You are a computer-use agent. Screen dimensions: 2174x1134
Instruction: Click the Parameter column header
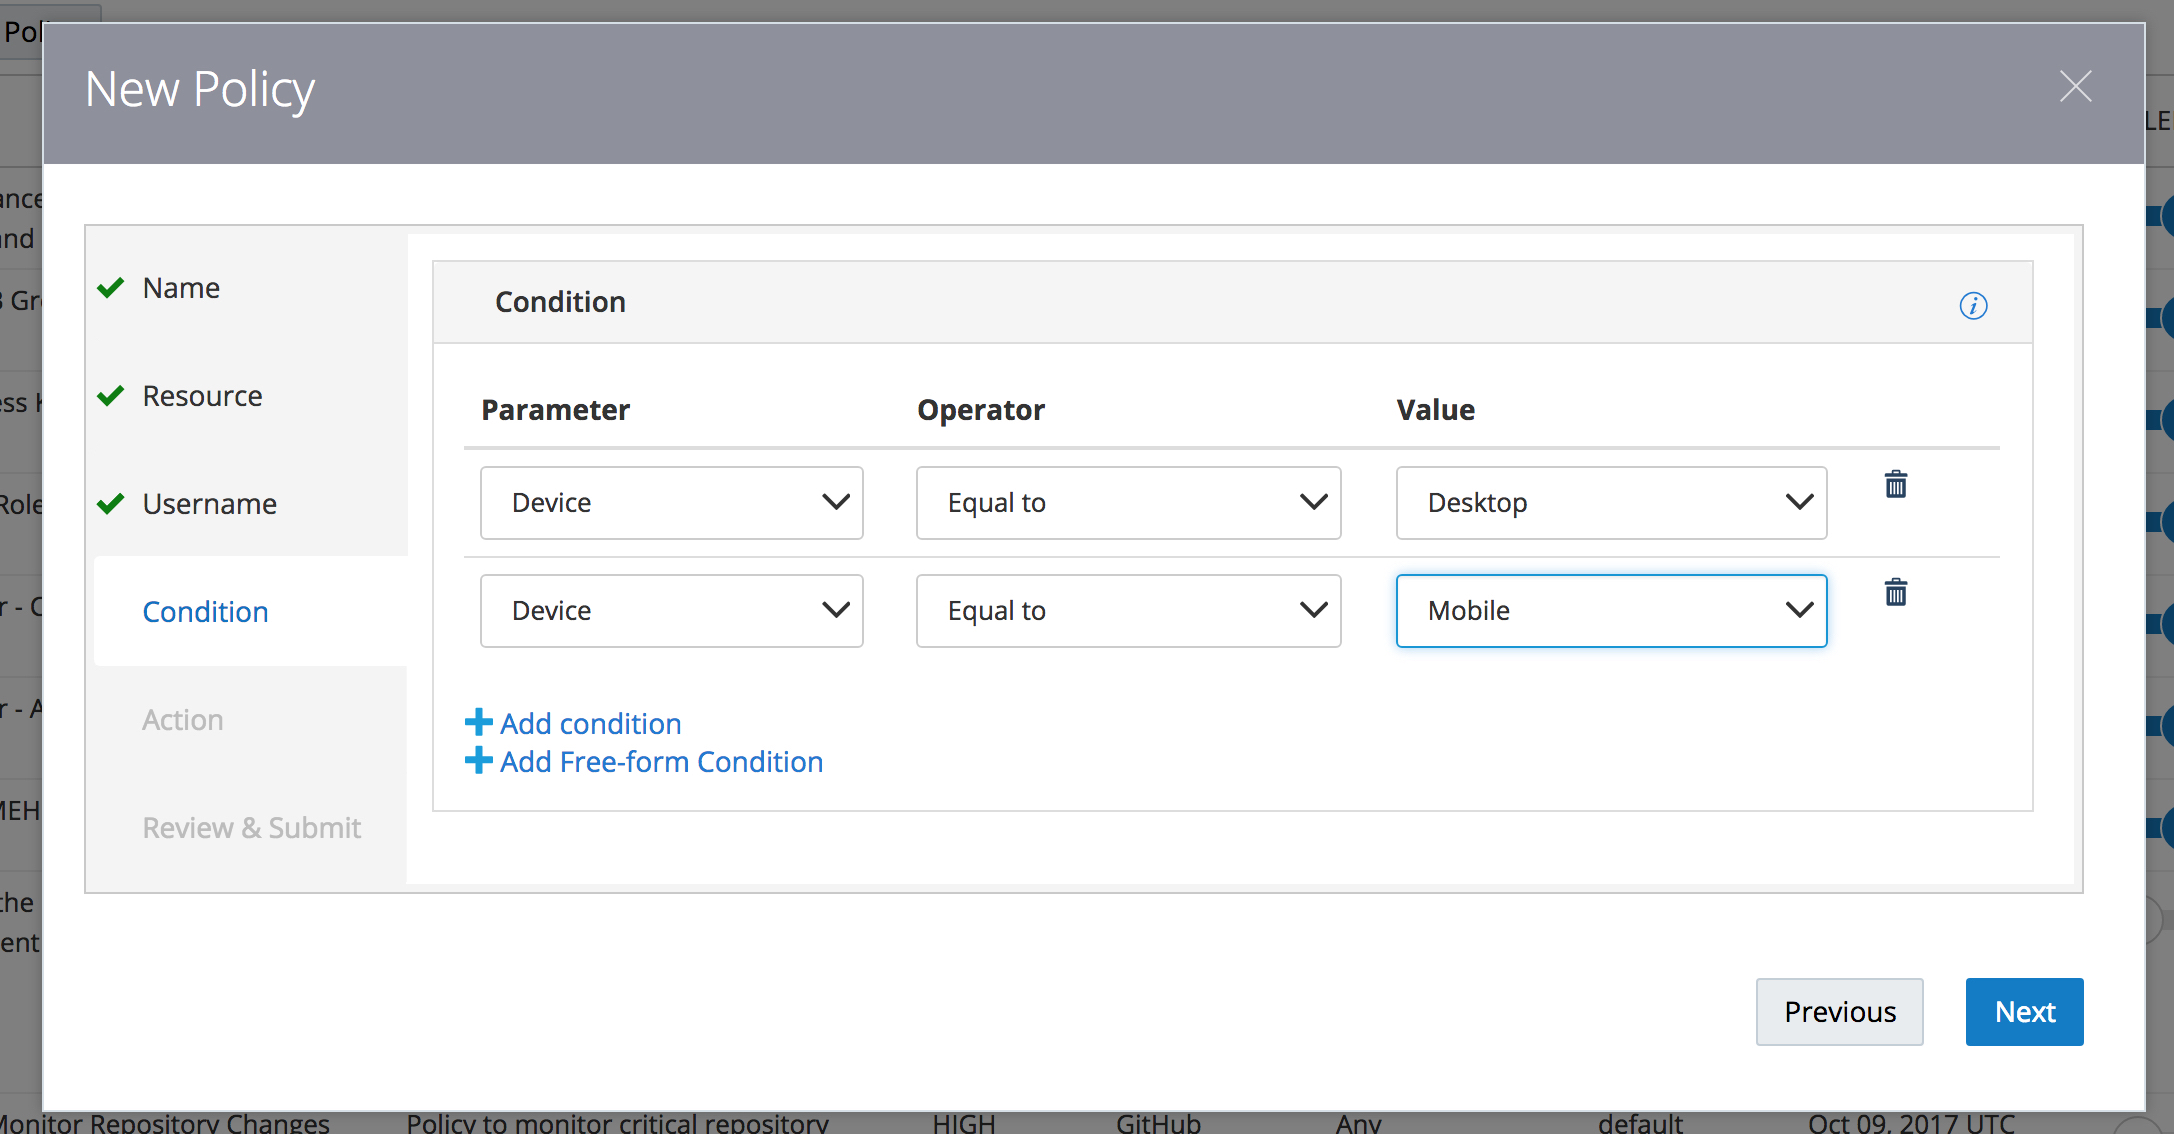(x=555, y=410)
